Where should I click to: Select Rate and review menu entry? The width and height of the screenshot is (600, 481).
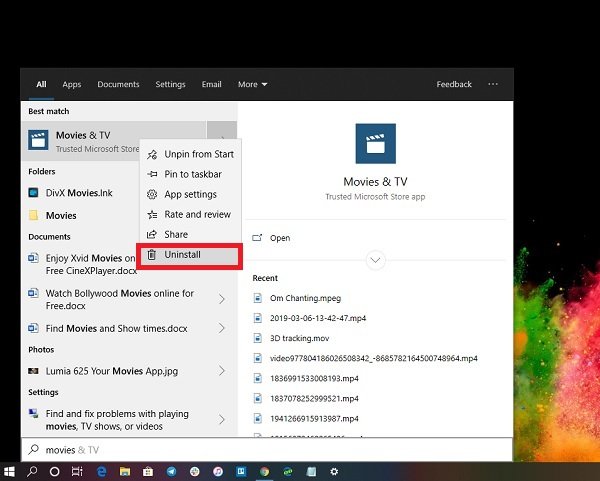click(190, 214)
